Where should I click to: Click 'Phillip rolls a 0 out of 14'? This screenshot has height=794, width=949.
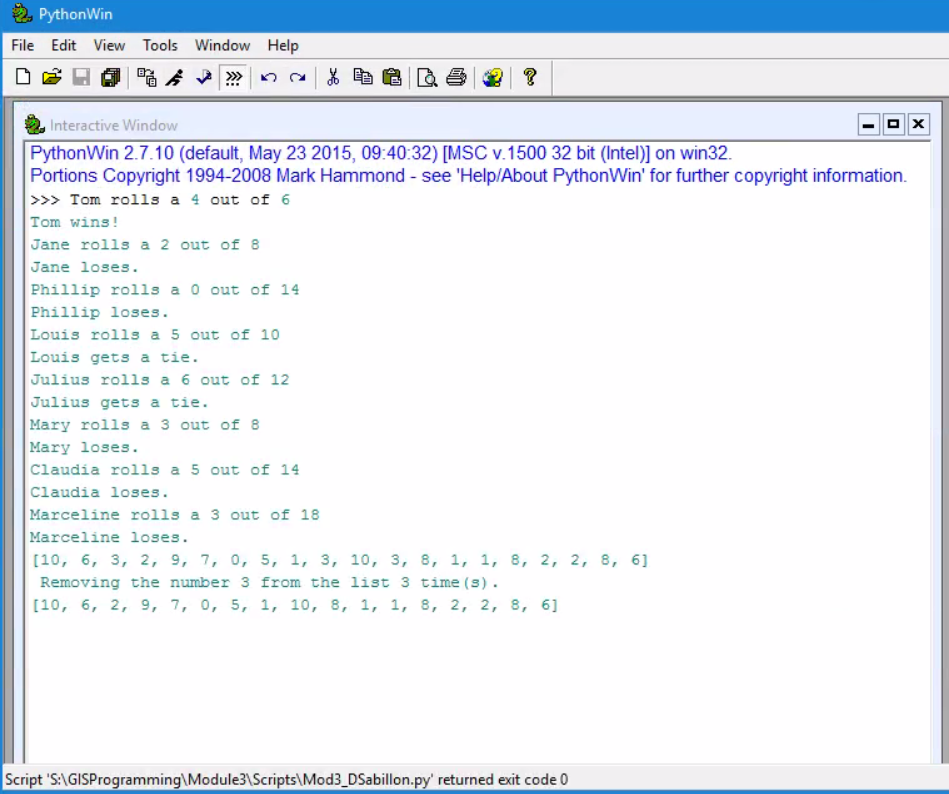pos(165,289)
